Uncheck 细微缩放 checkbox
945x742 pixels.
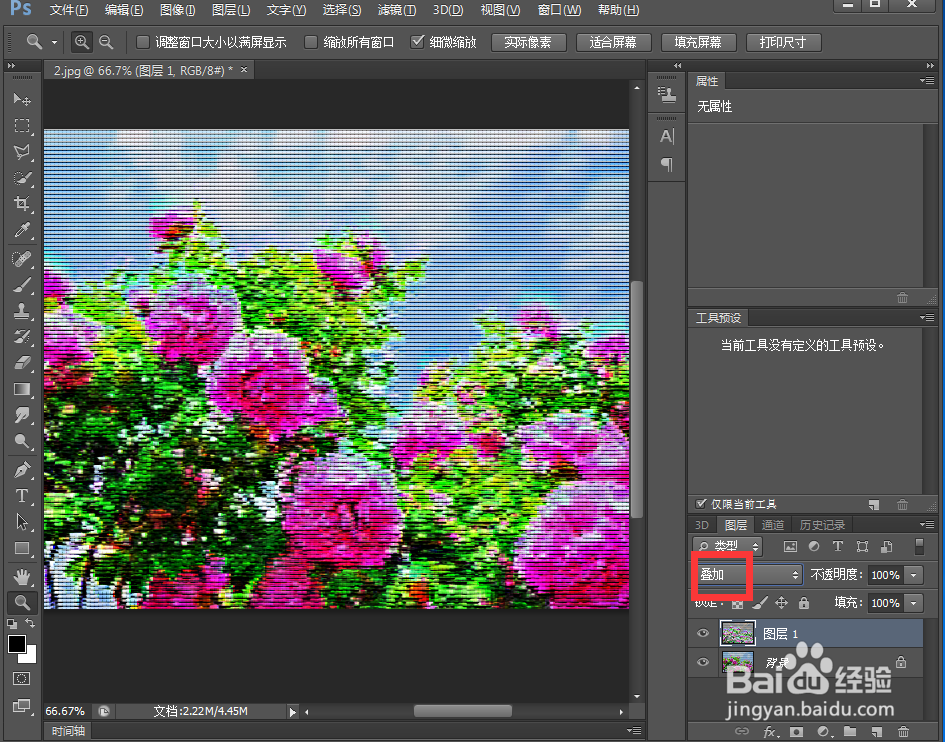pos(417,42)
